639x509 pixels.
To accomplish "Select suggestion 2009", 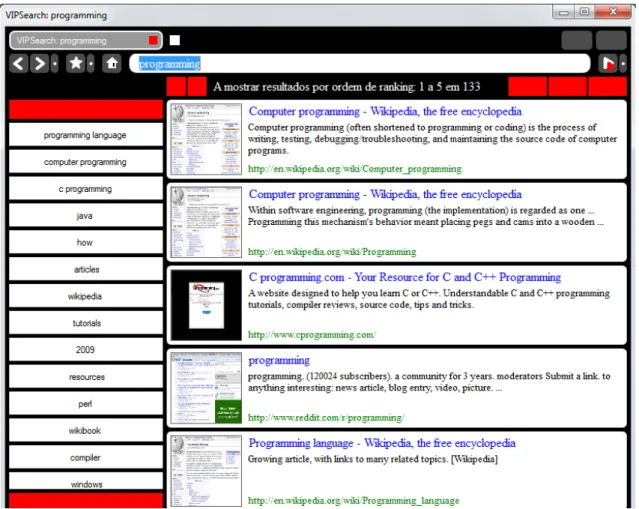I will 86,350.
